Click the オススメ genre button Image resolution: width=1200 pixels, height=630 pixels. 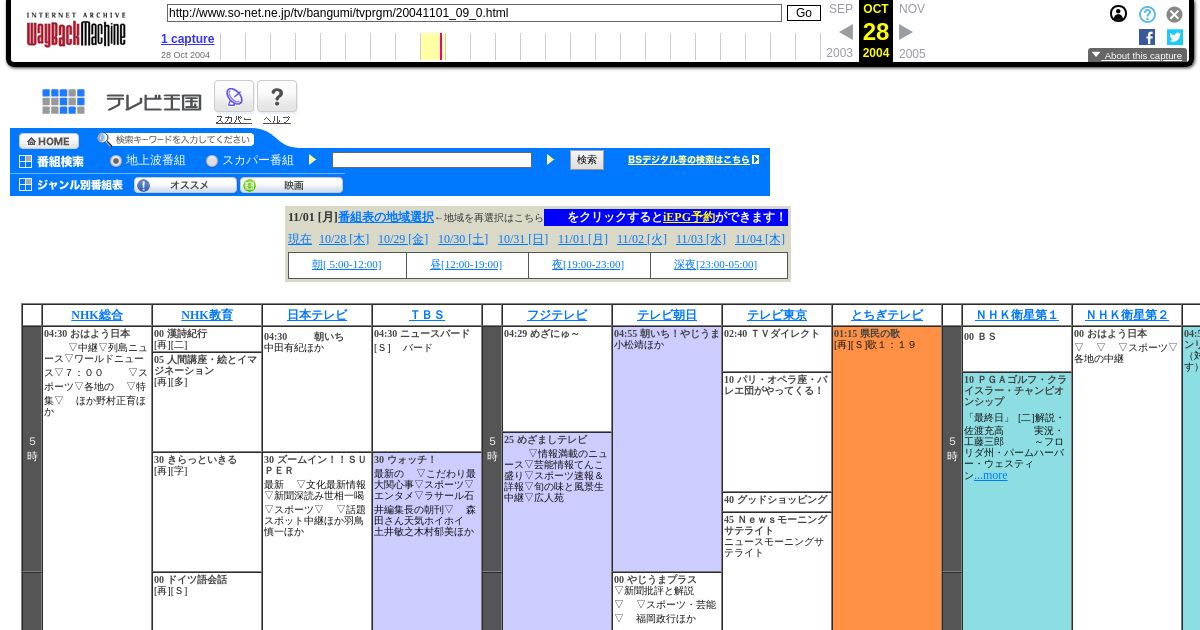[186, 185]
